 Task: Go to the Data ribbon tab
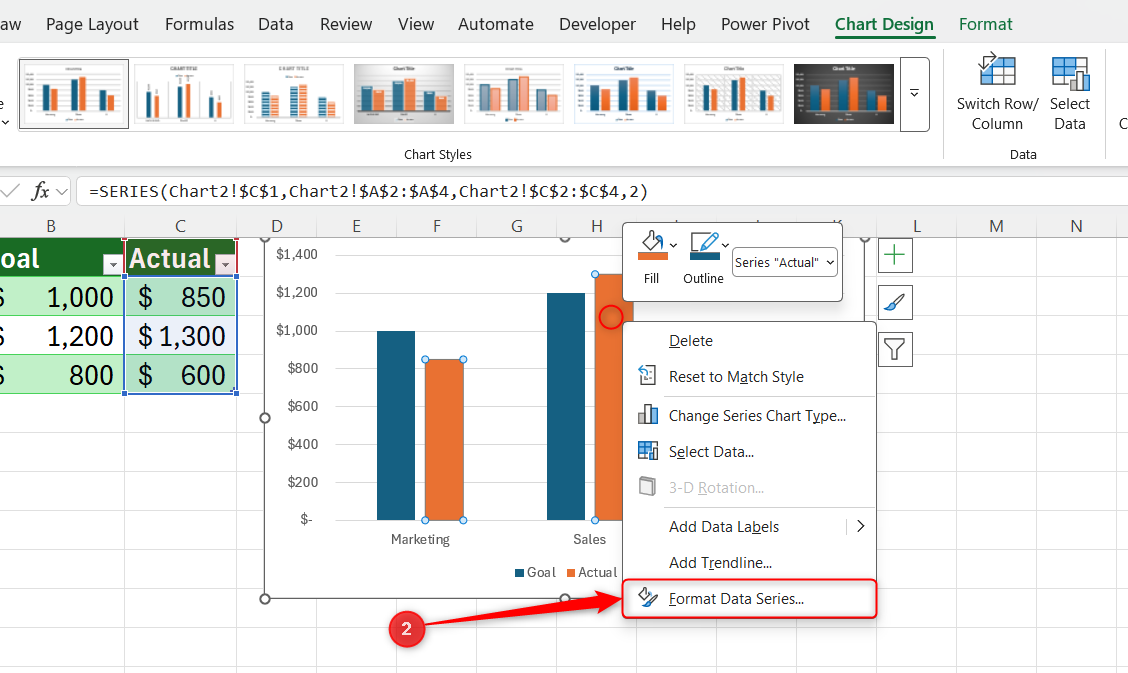(276, 24)
